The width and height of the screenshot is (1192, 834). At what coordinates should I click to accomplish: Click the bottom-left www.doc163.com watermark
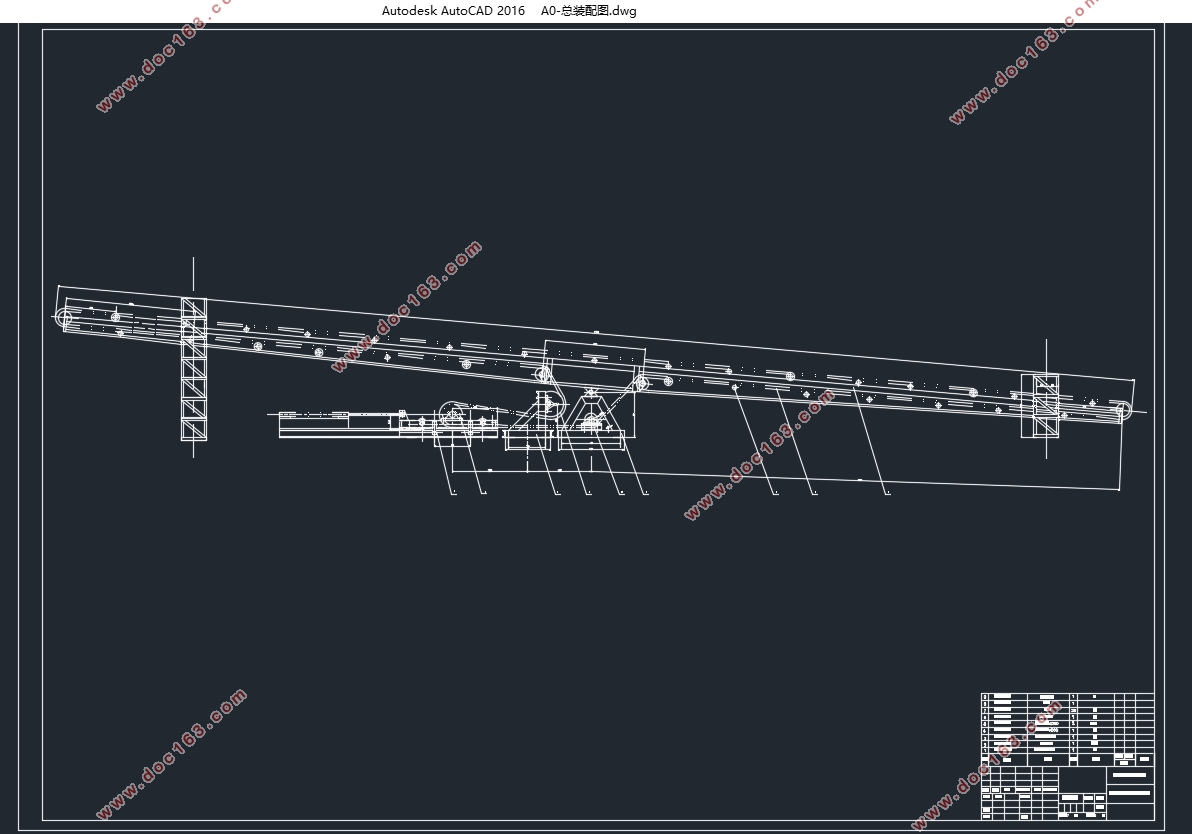170,754
